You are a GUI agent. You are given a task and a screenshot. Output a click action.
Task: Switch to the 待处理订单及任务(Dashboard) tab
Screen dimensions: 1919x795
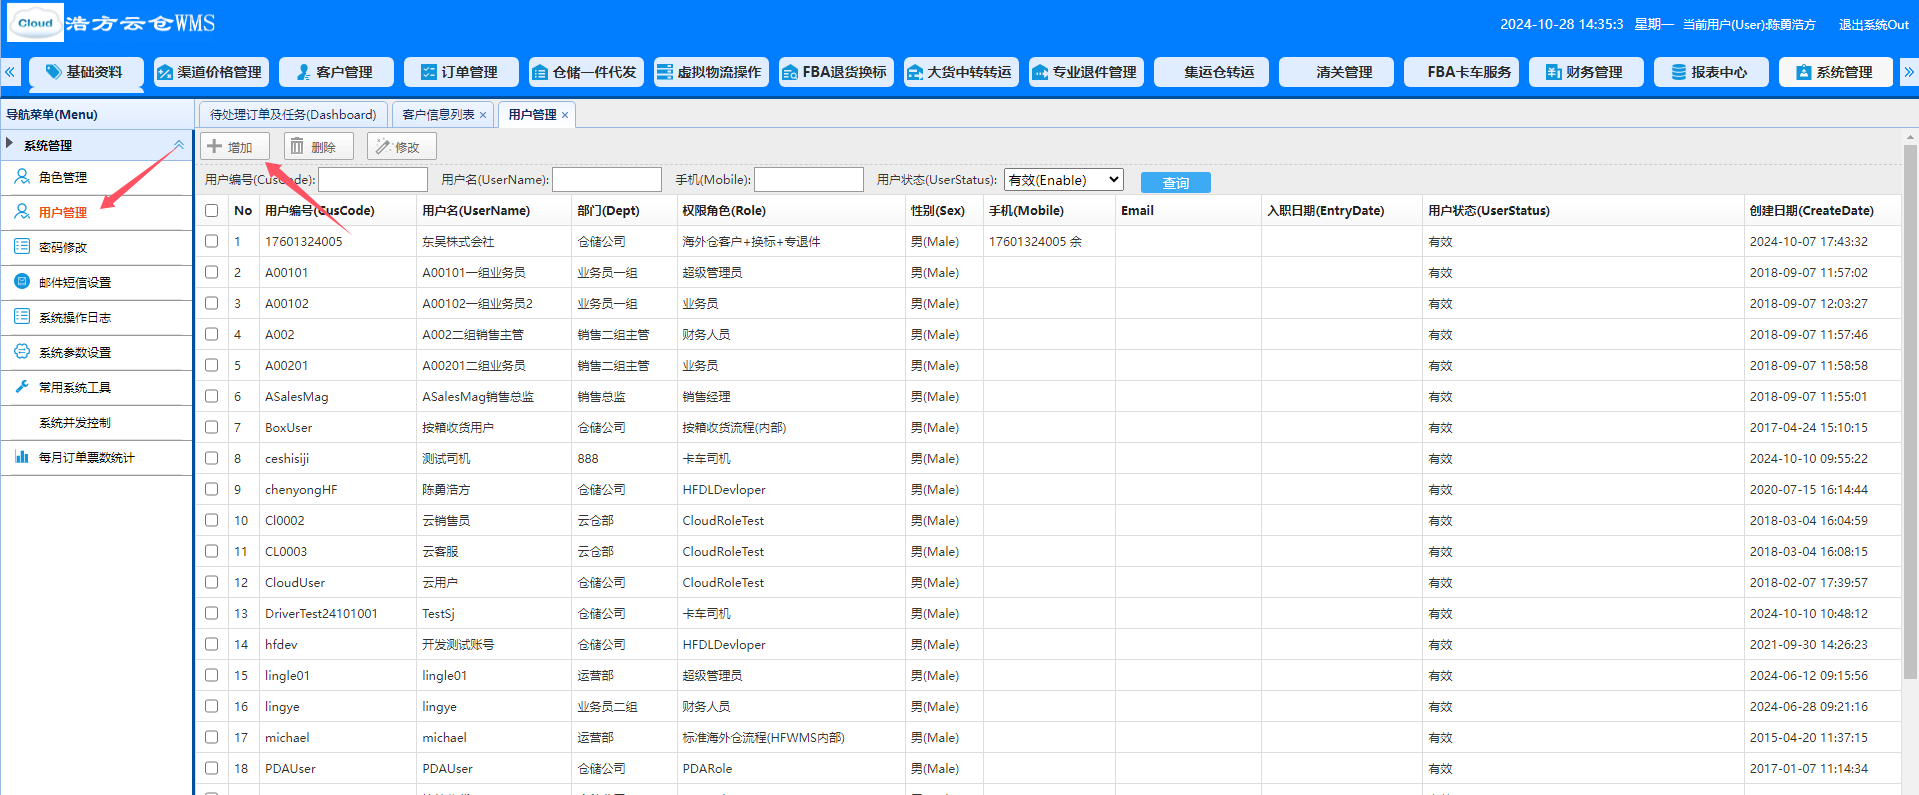(x=293, y=114)
